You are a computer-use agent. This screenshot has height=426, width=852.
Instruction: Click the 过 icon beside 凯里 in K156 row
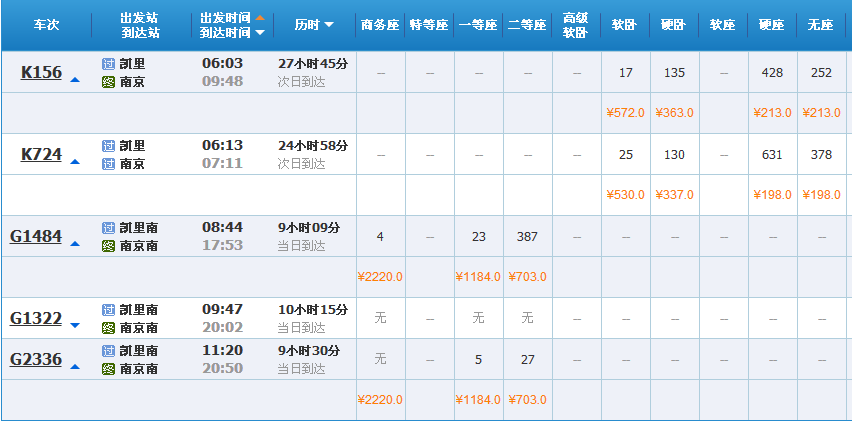coord(109,64)
